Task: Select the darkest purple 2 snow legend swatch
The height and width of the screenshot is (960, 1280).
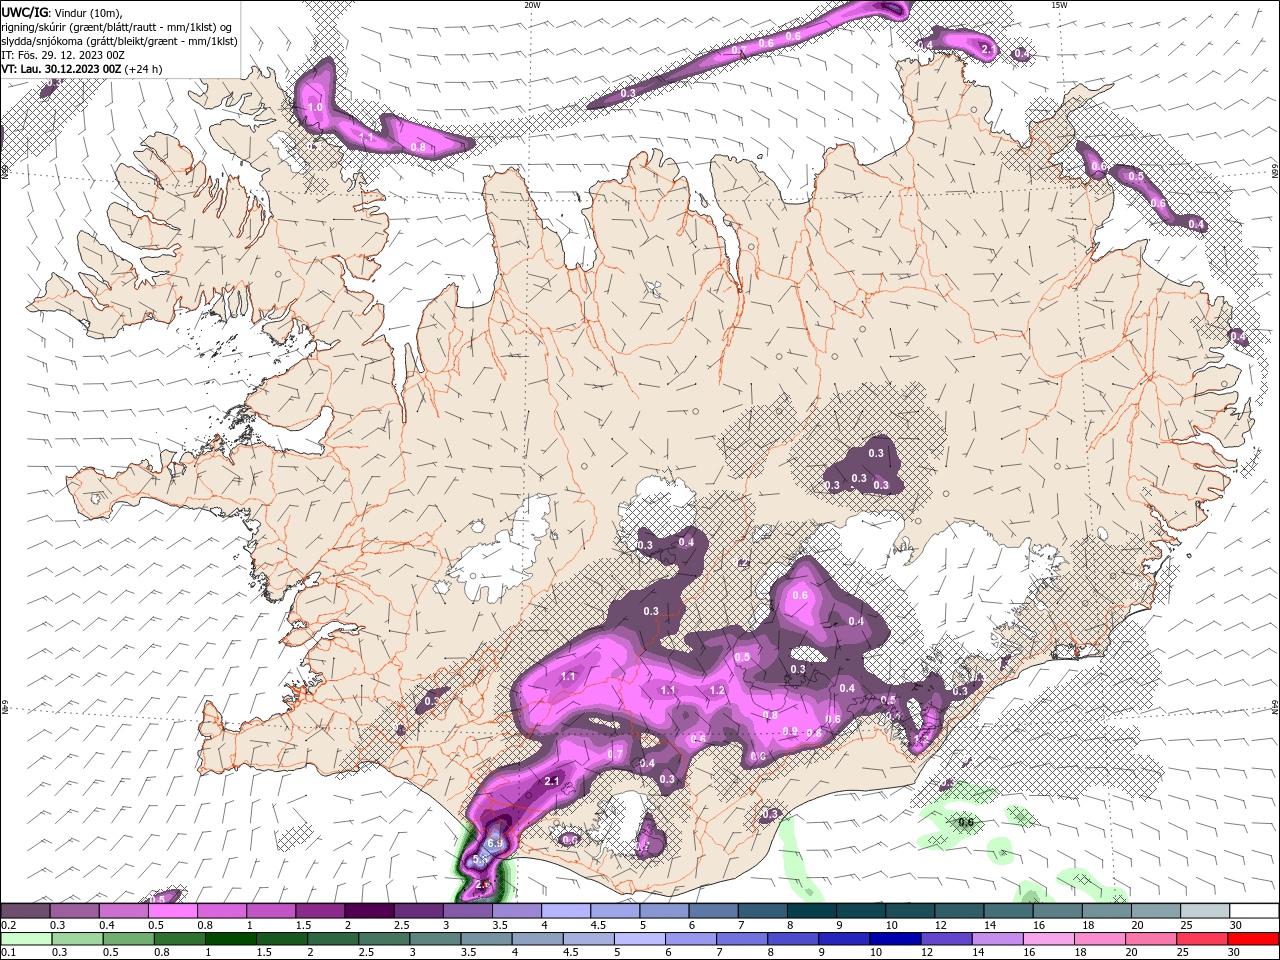Action: (x=368, y=910)
